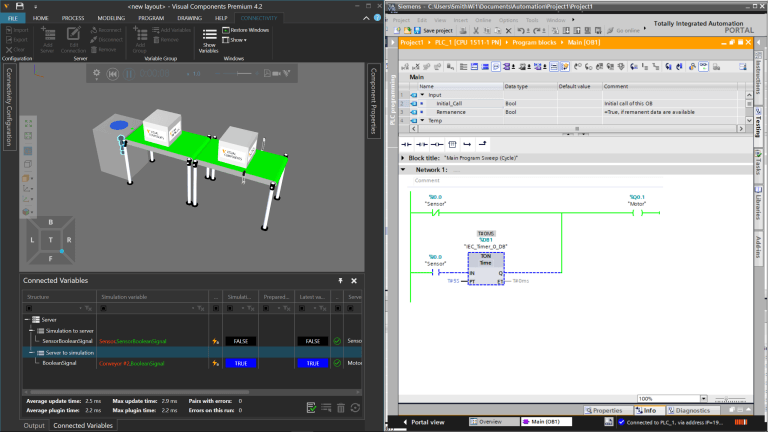Insert an empty box from the favorites bar
768x432 pixels.
pyautogui.click(x=452, y=144)
